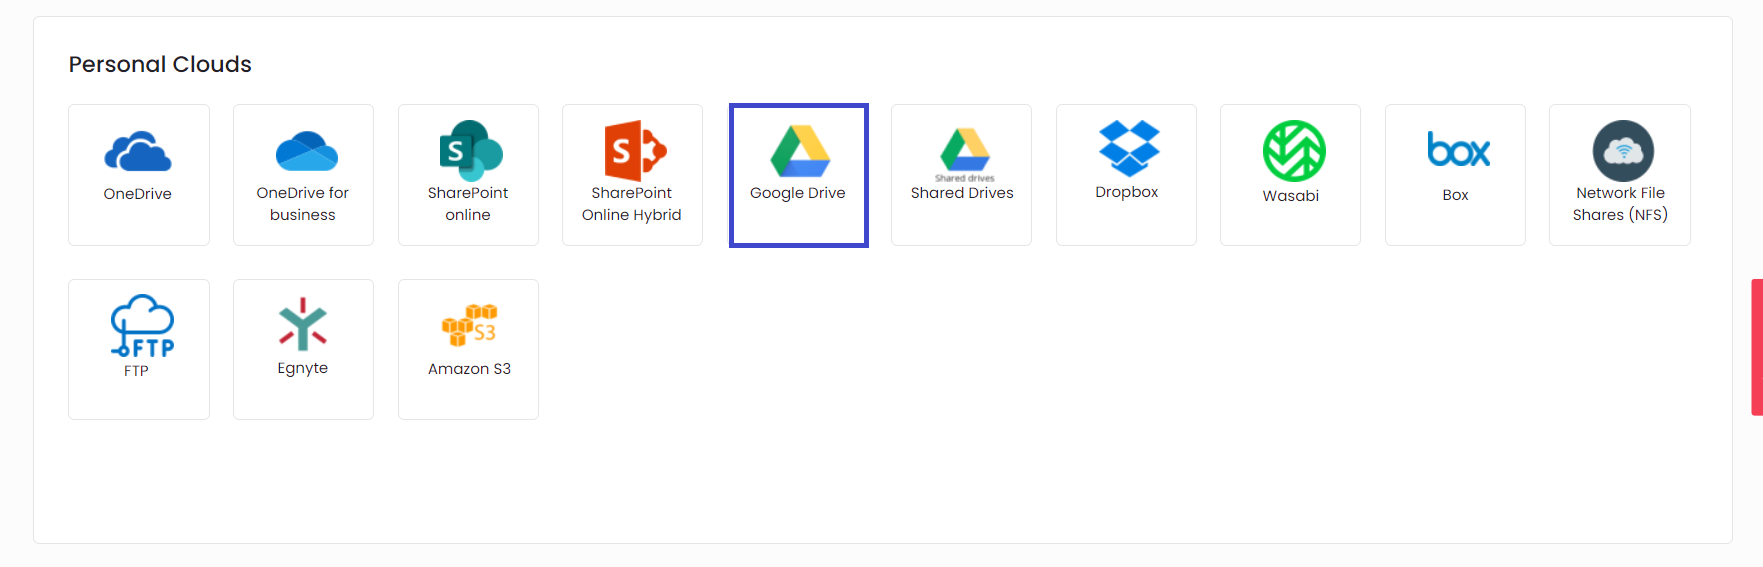Select the Egnyte logo icon
The width and height of the screenshot is (1763, 567).
(303, 324)
